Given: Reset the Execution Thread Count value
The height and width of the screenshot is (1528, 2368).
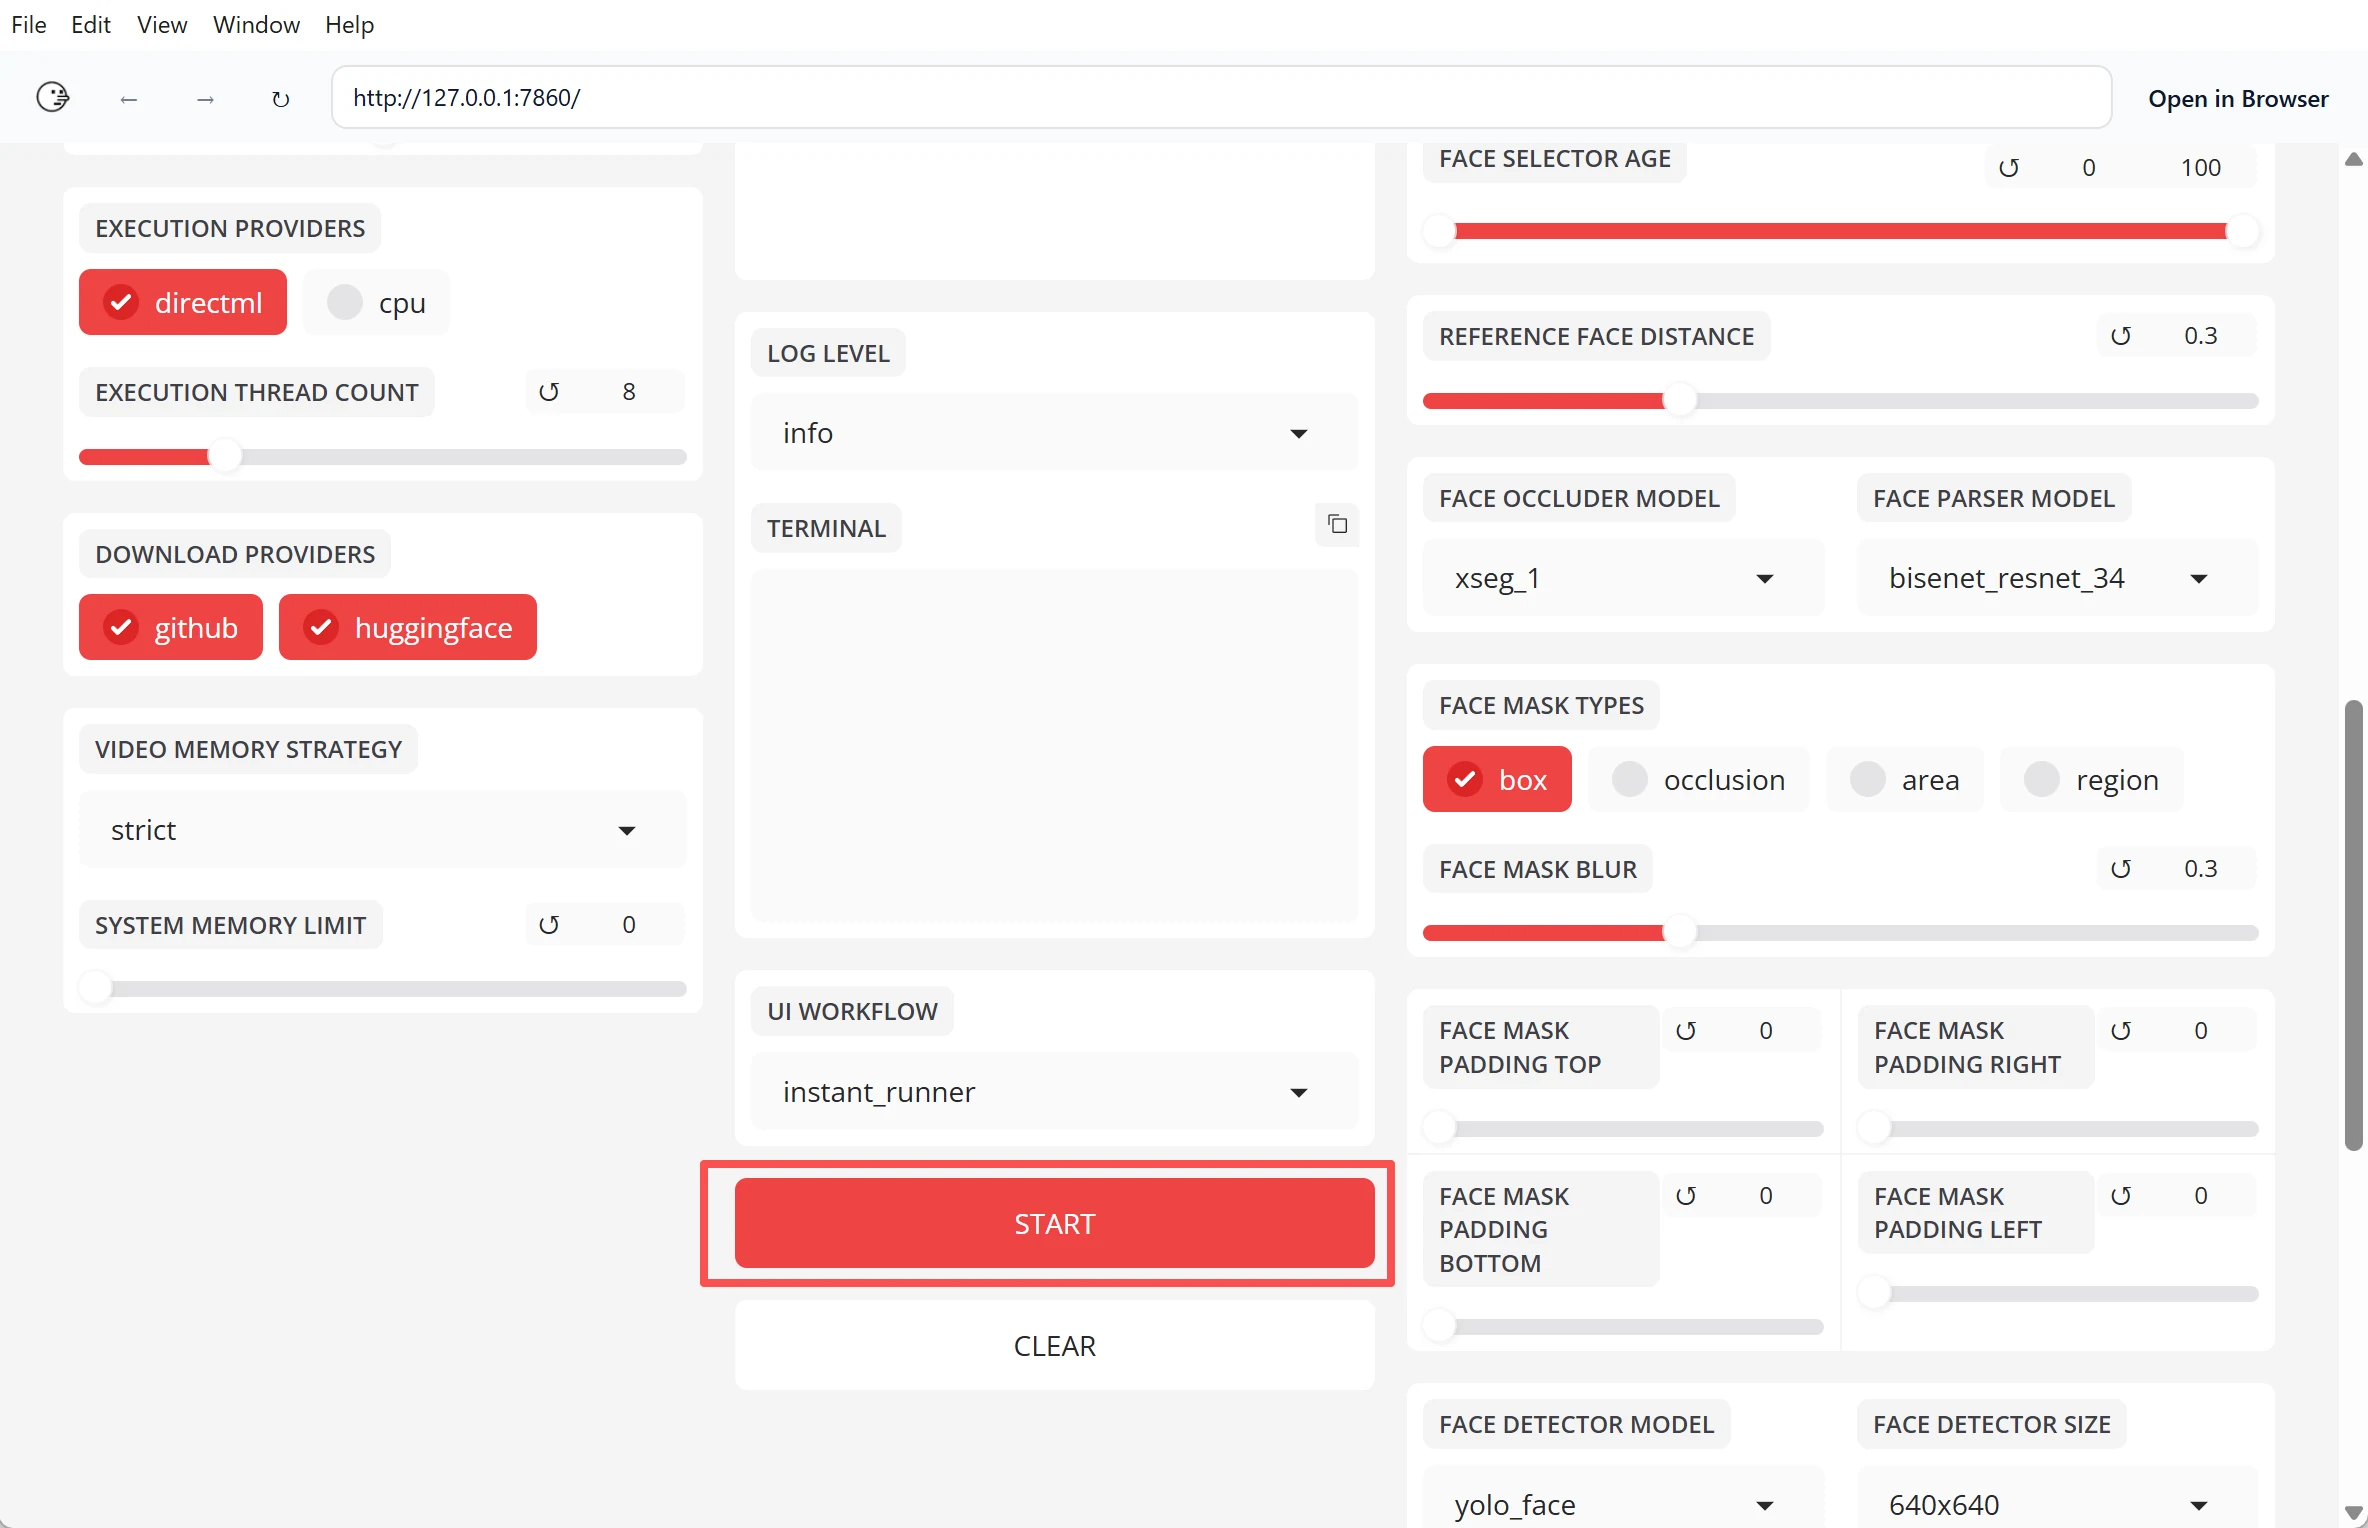Looking at the screenshot, I should (x=549, y=392).
